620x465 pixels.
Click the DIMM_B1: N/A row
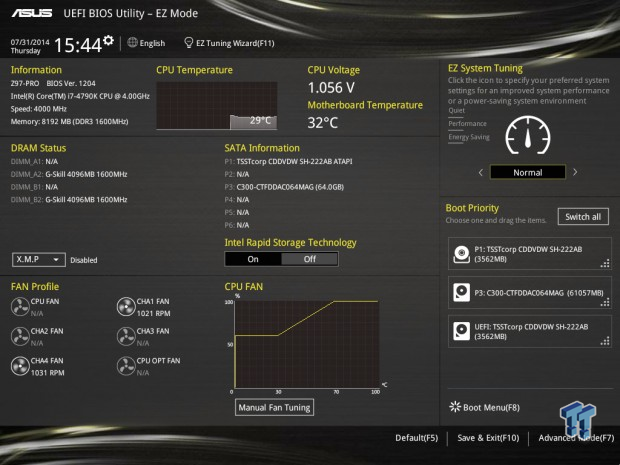(x=34, y=187)
